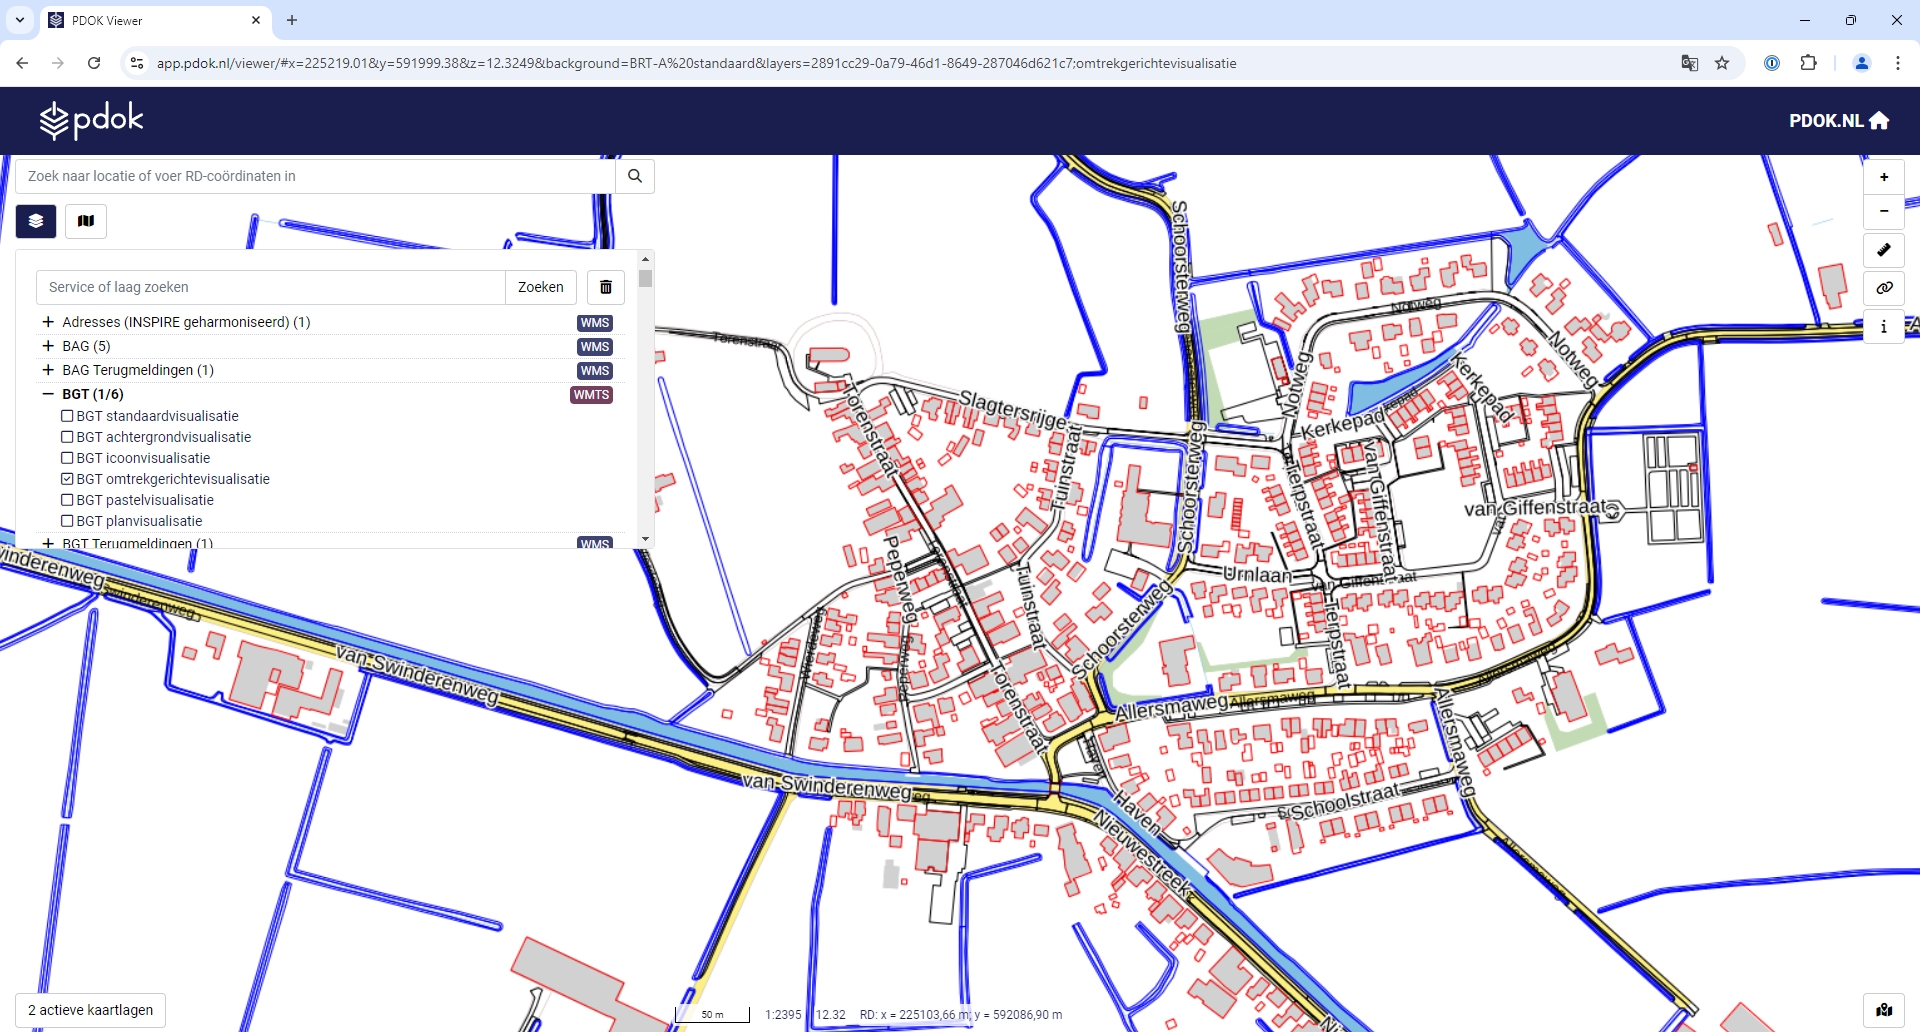Copy the share link icon
Image resolution: width=1920 pixels, height=1032 pixels.
point(1883,288)
